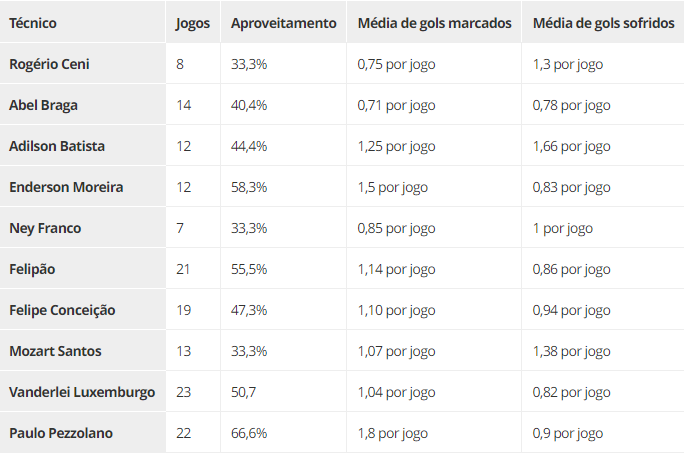Select the 66,6% aproveitamento cell
The width and height of the screenshot is (688, 459).
249,433
